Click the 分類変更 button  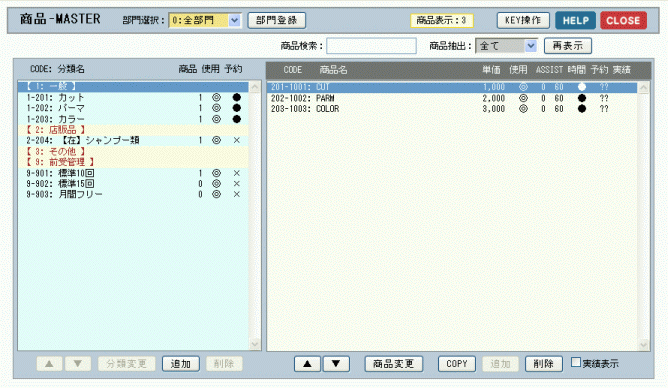[127, 364]
